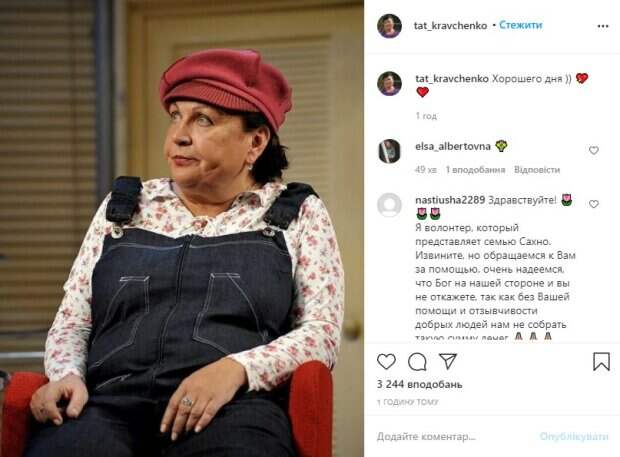Click the header profile avatar of tat_kravchenko
The image size is (620, 457).
389,26
